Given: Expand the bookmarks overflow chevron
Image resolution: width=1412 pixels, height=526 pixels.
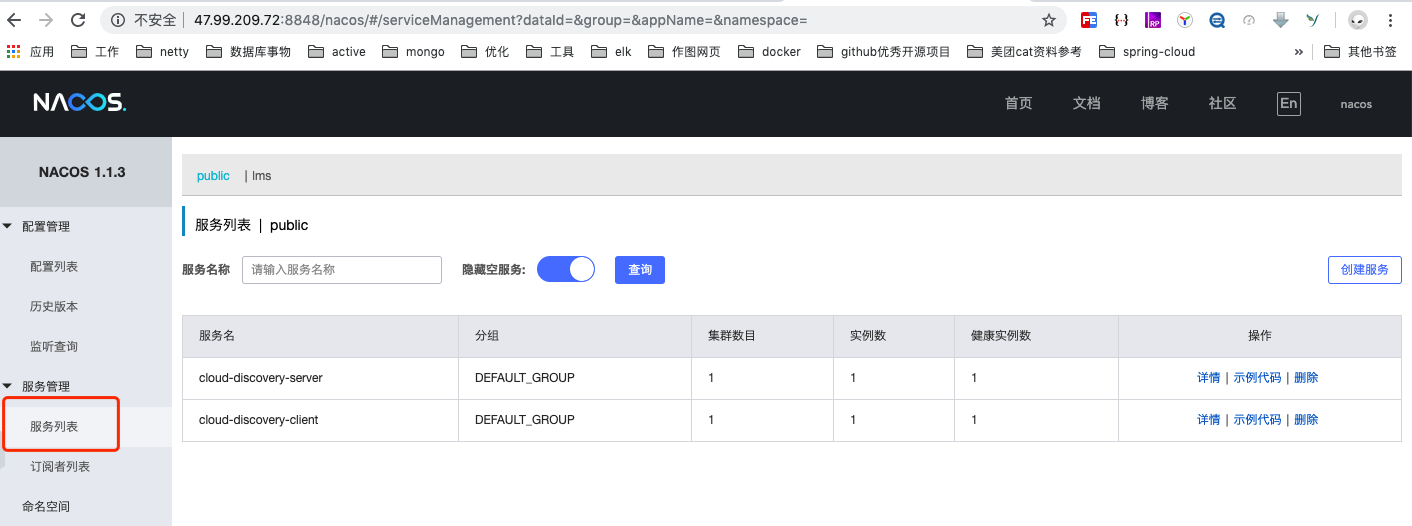Looking at the screenshot, I should [1298, 52].
